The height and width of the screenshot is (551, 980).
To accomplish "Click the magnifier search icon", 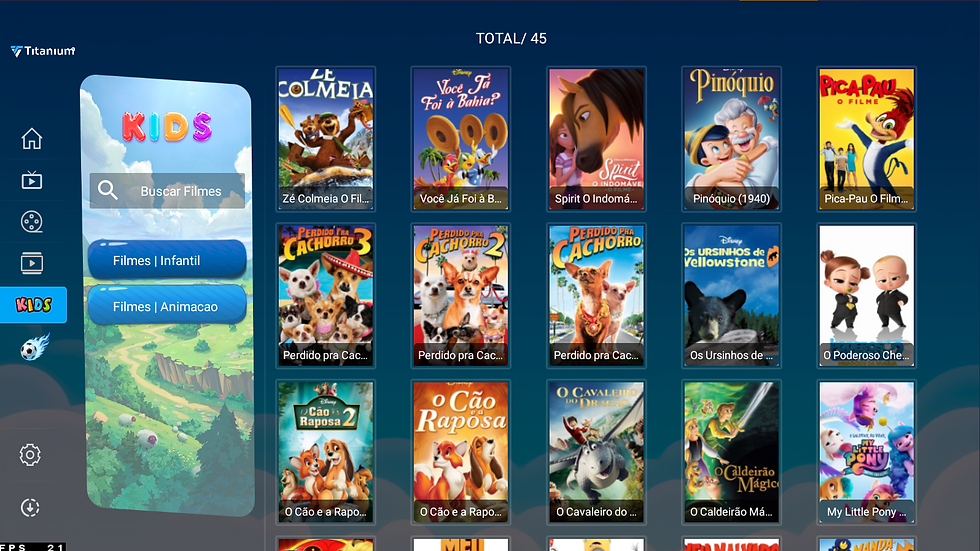I will click(108, 191).
